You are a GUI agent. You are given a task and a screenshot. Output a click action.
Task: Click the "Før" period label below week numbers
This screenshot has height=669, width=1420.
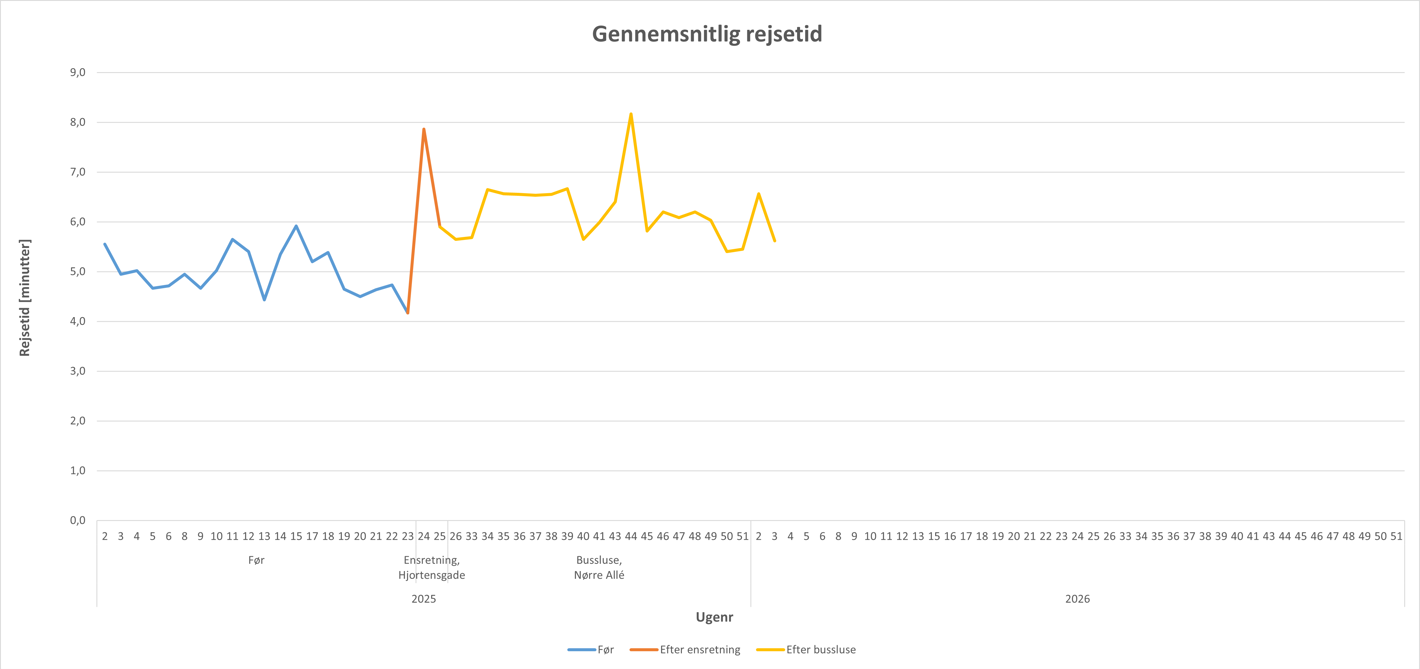click(x=256, y=560)
